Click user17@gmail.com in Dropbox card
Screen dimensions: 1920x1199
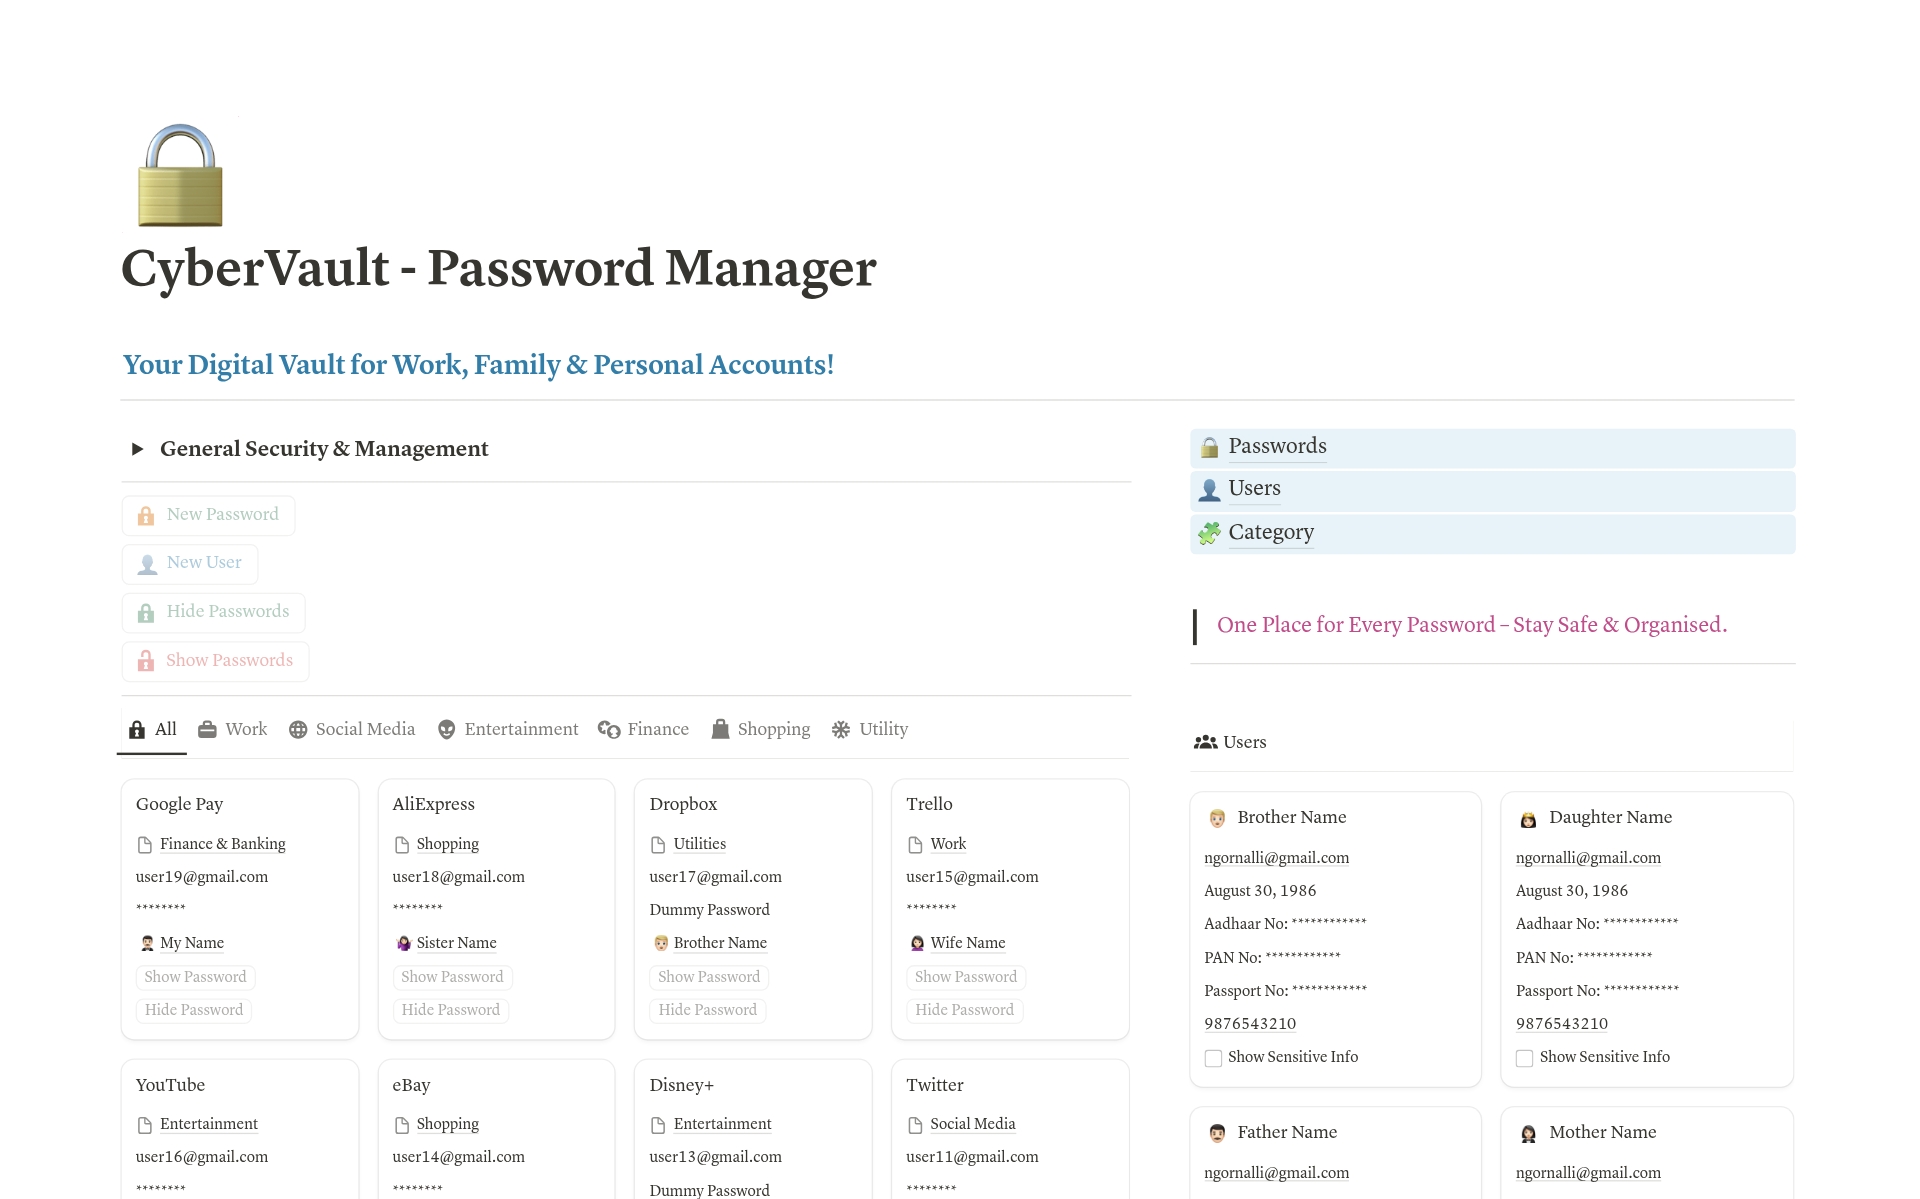[716, 877]
